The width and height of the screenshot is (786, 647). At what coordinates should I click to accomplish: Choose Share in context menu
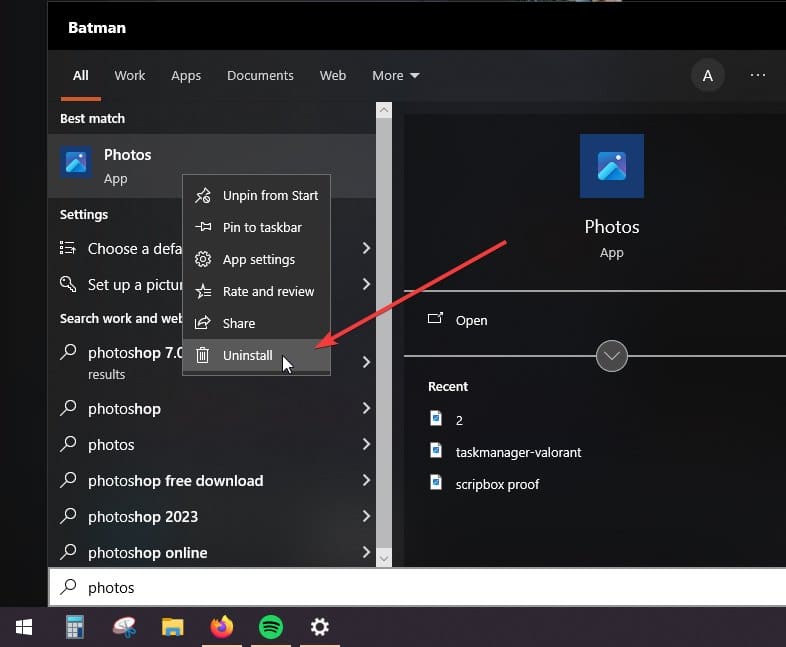coord(256,323)
